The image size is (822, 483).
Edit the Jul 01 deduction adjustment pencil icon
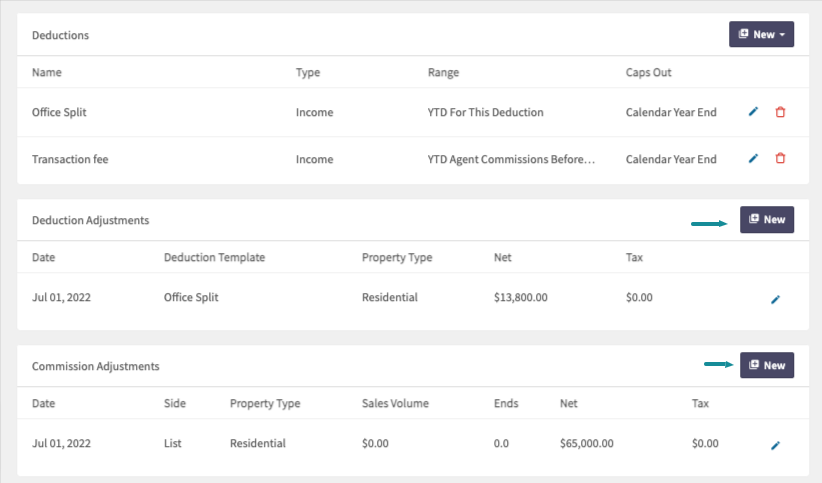[x=775, y=299]
